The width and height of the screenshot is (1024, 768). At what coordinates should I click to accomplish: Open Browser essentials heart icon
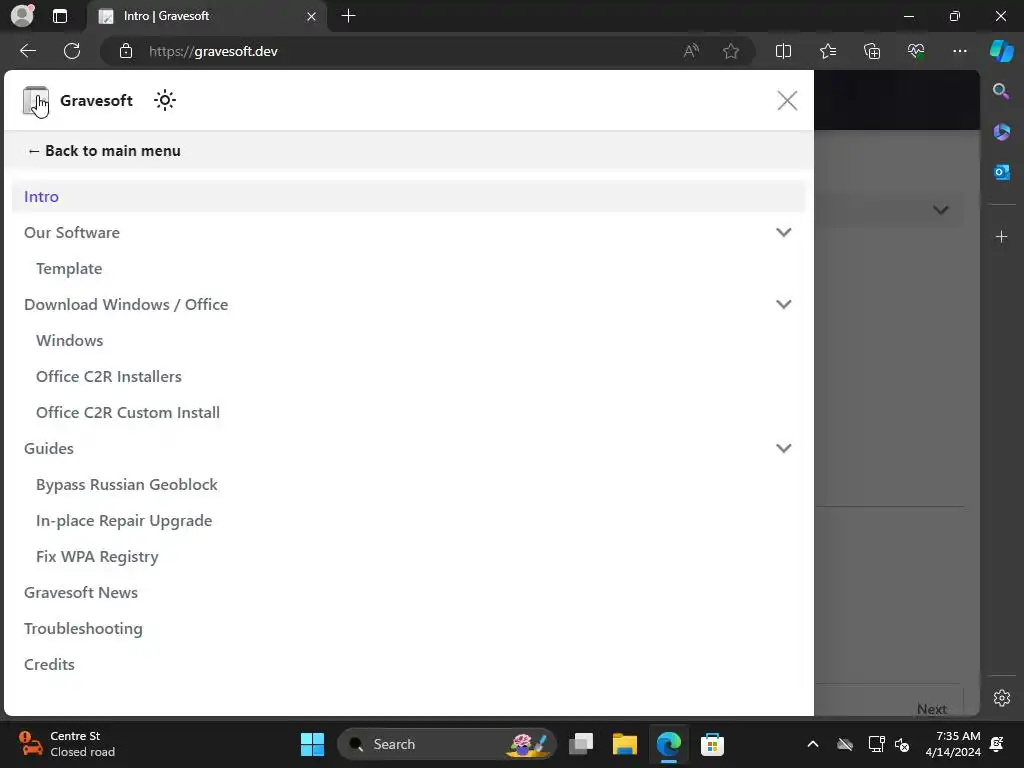916,51
